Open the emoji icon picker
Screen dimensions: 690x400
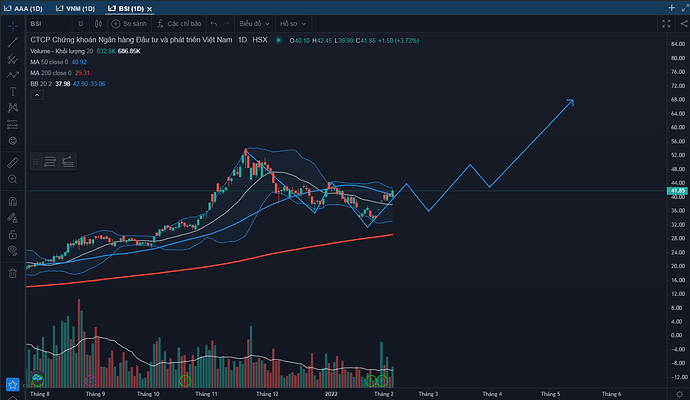click(x=13, y=141)
